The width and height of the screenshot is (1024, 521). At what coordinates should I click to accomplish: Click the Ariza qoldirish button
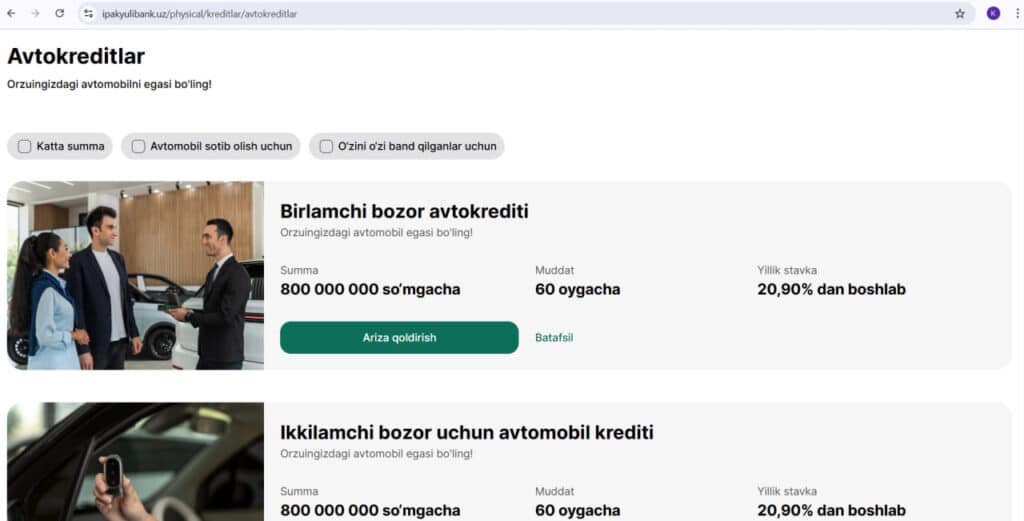[399, 338]
